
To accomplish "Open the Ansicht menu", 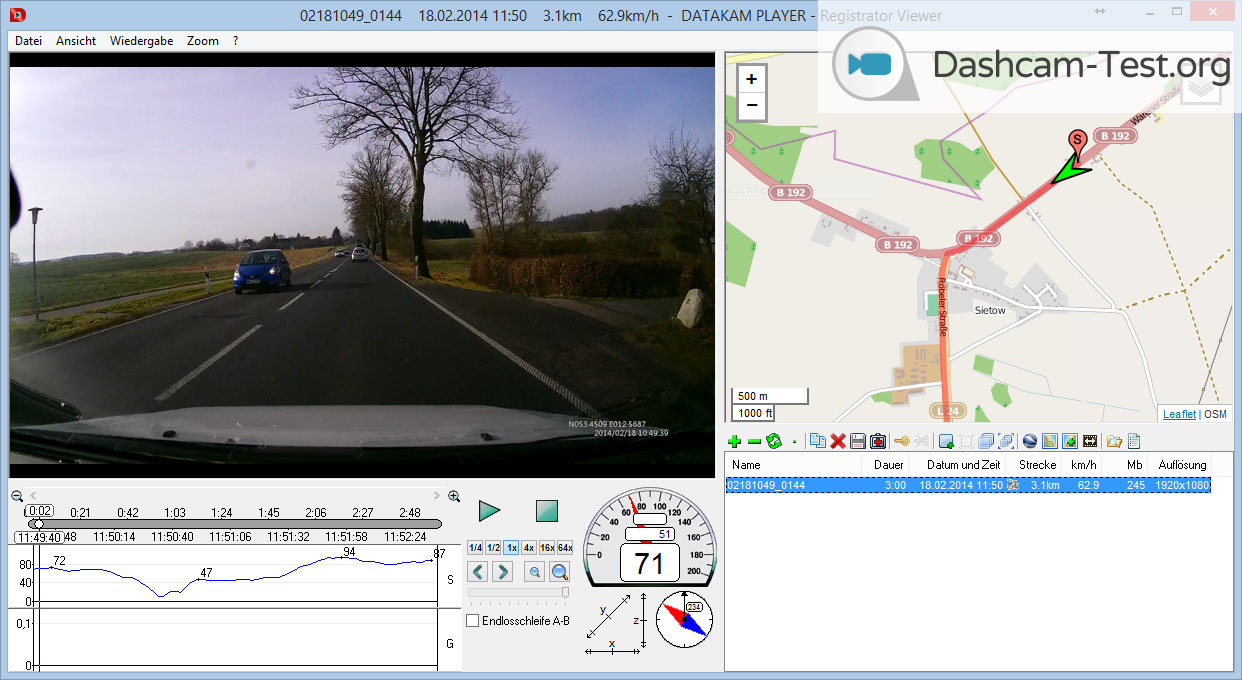I will [x=76, y=41].
